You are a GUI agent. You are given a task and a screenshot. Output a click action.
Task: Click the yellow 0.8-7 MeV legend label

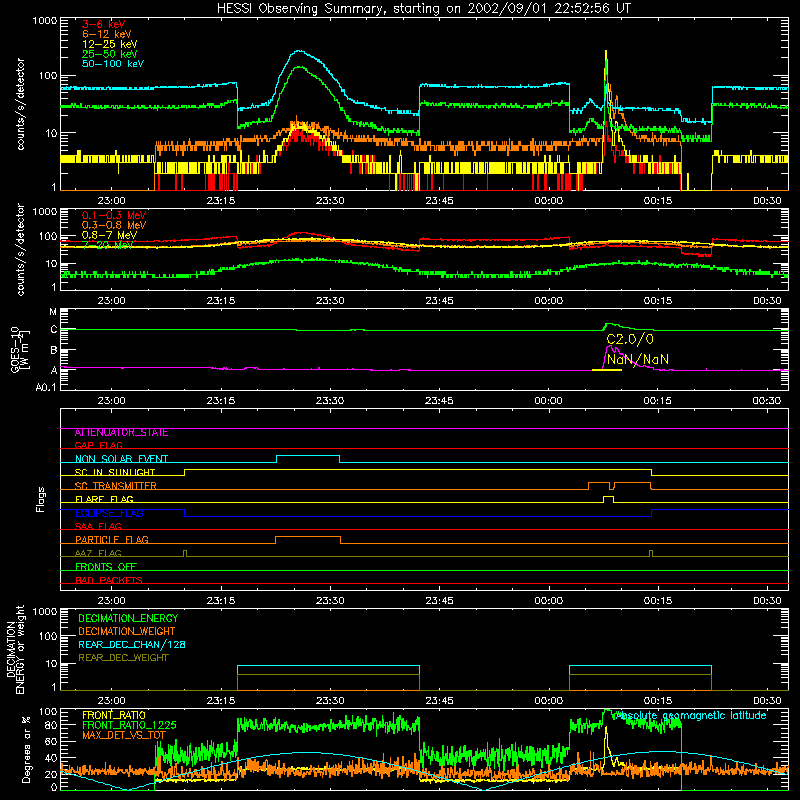coord(109,235)
